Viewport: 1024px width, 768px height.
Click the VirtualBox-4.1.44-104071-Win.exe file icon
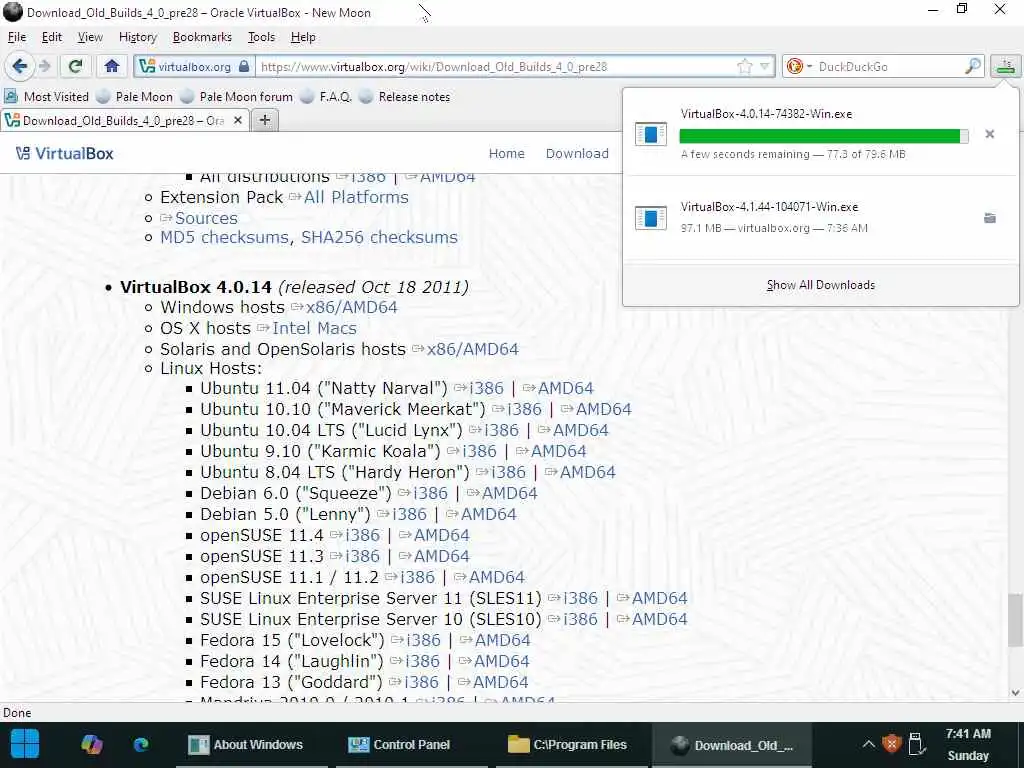point(650,218)
